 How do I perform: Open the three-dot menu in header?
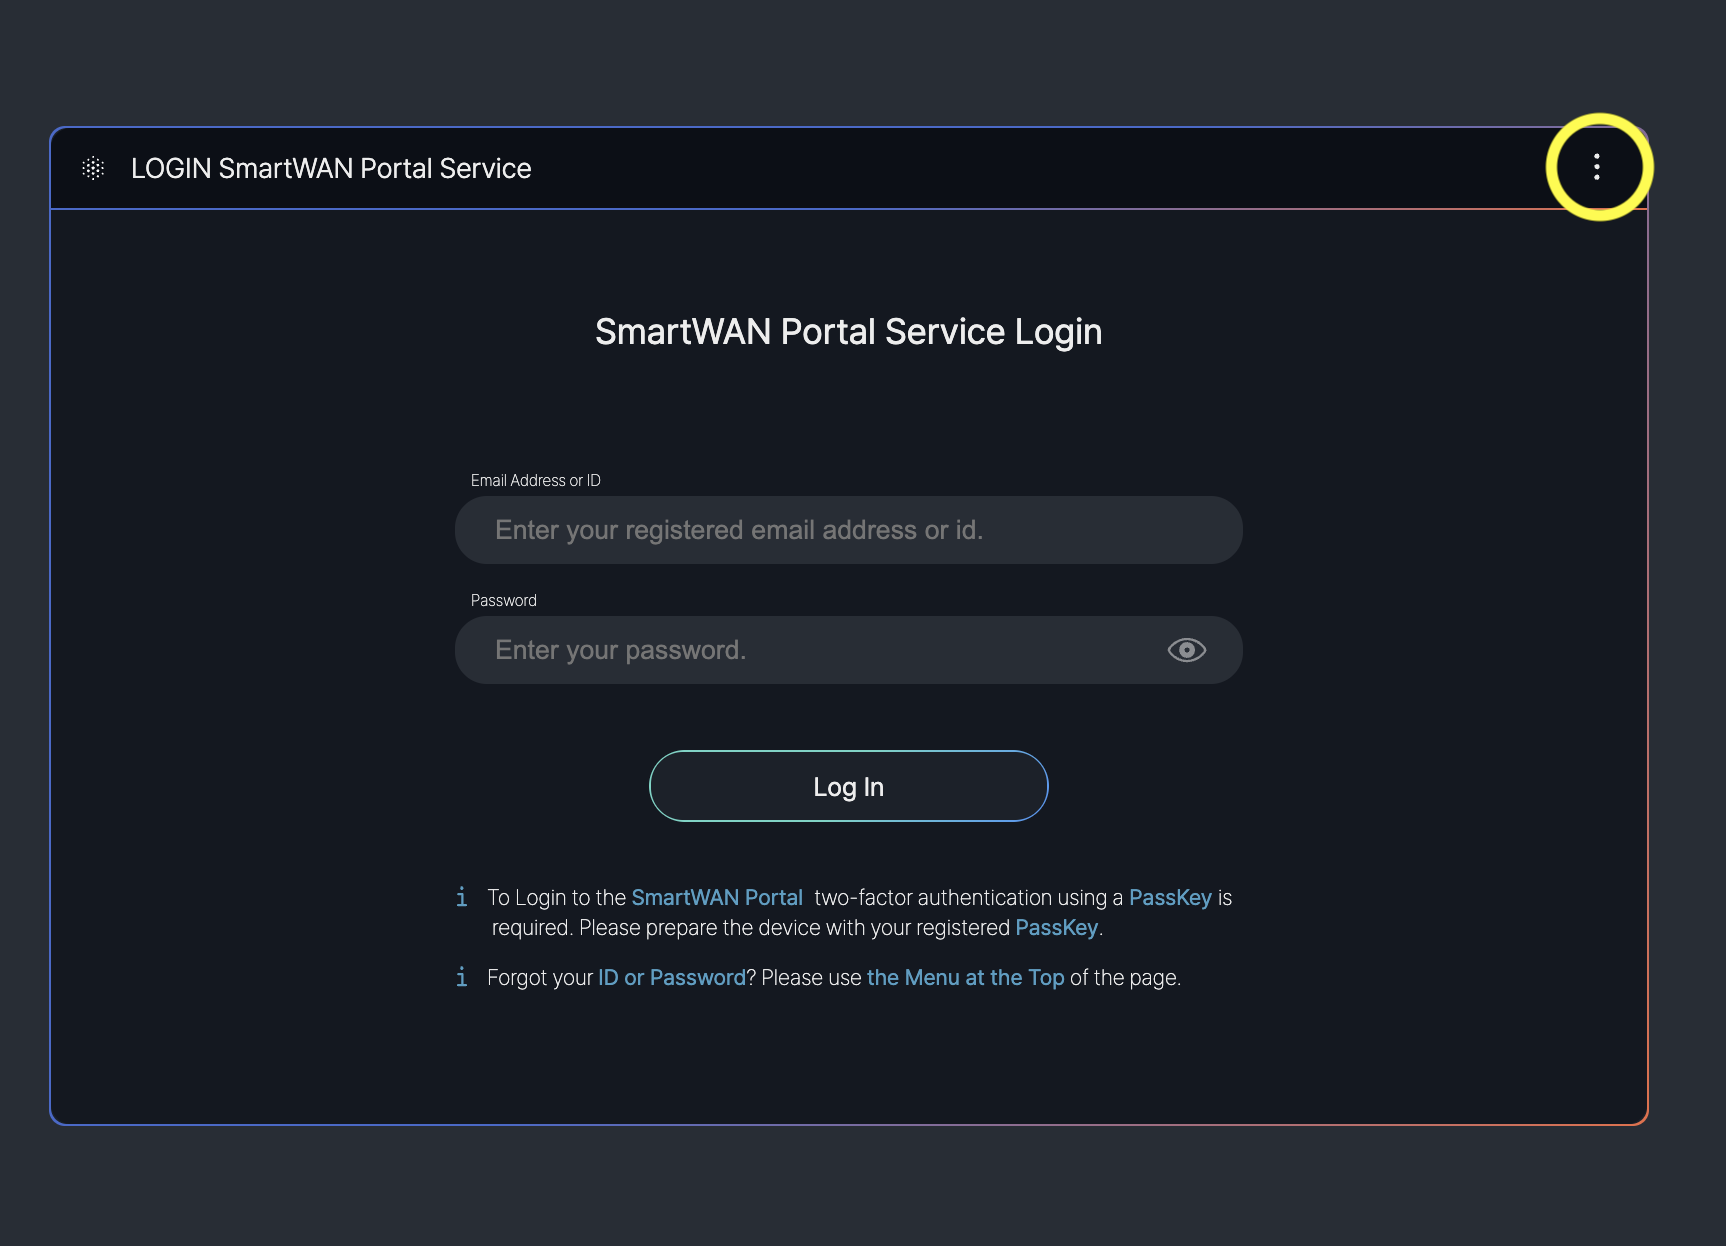(x=1597, y=167)
